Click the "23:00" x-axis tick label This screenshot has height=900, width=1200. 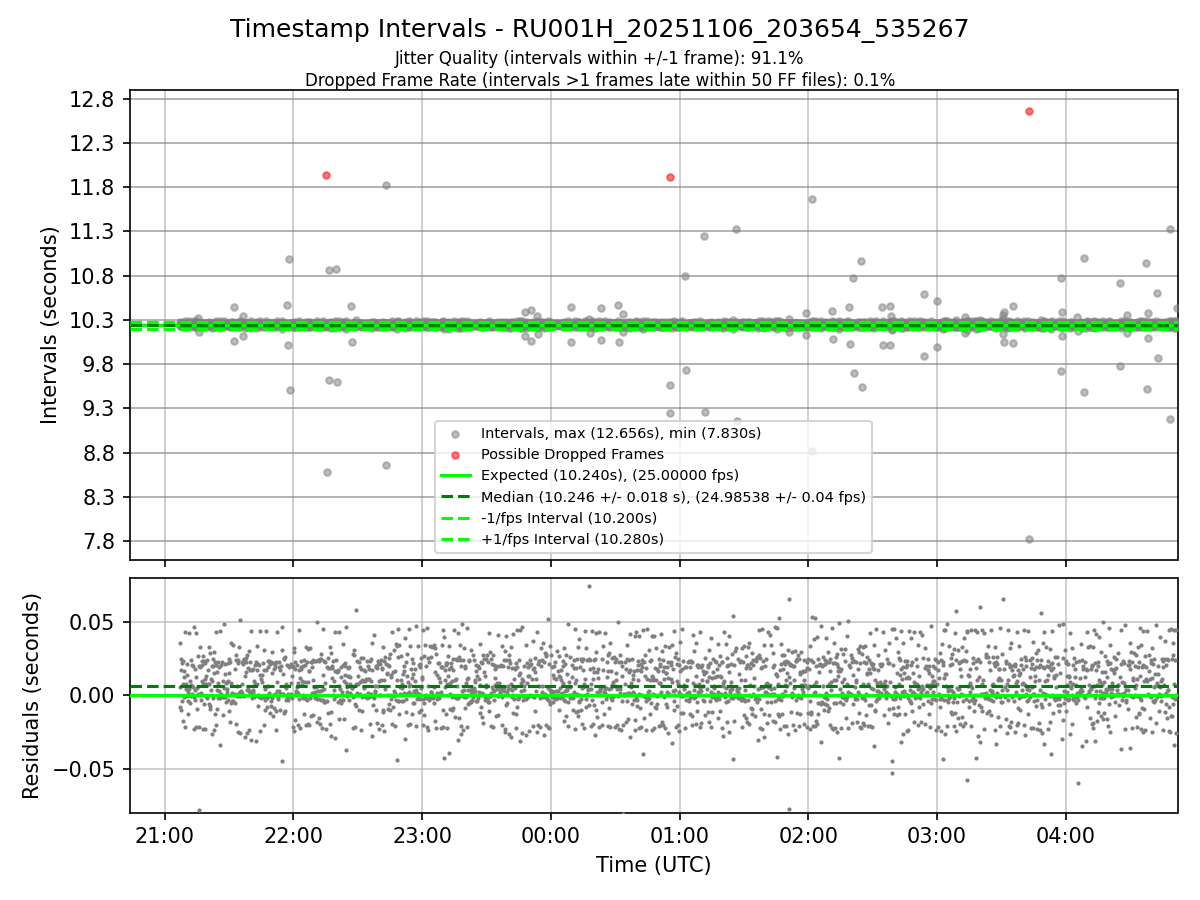click(422, 834)
